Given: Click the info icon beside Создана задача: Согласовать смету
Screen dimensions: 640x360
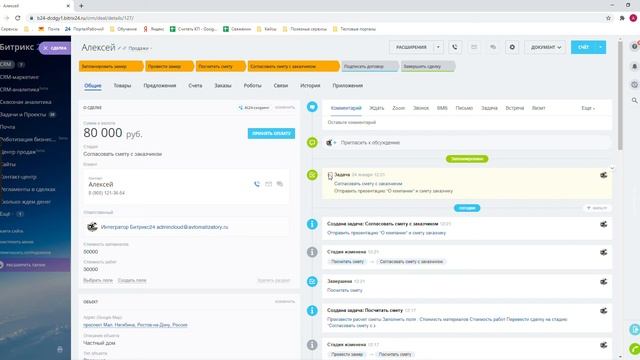Looking at the screenshot, I should click(312, 224).
